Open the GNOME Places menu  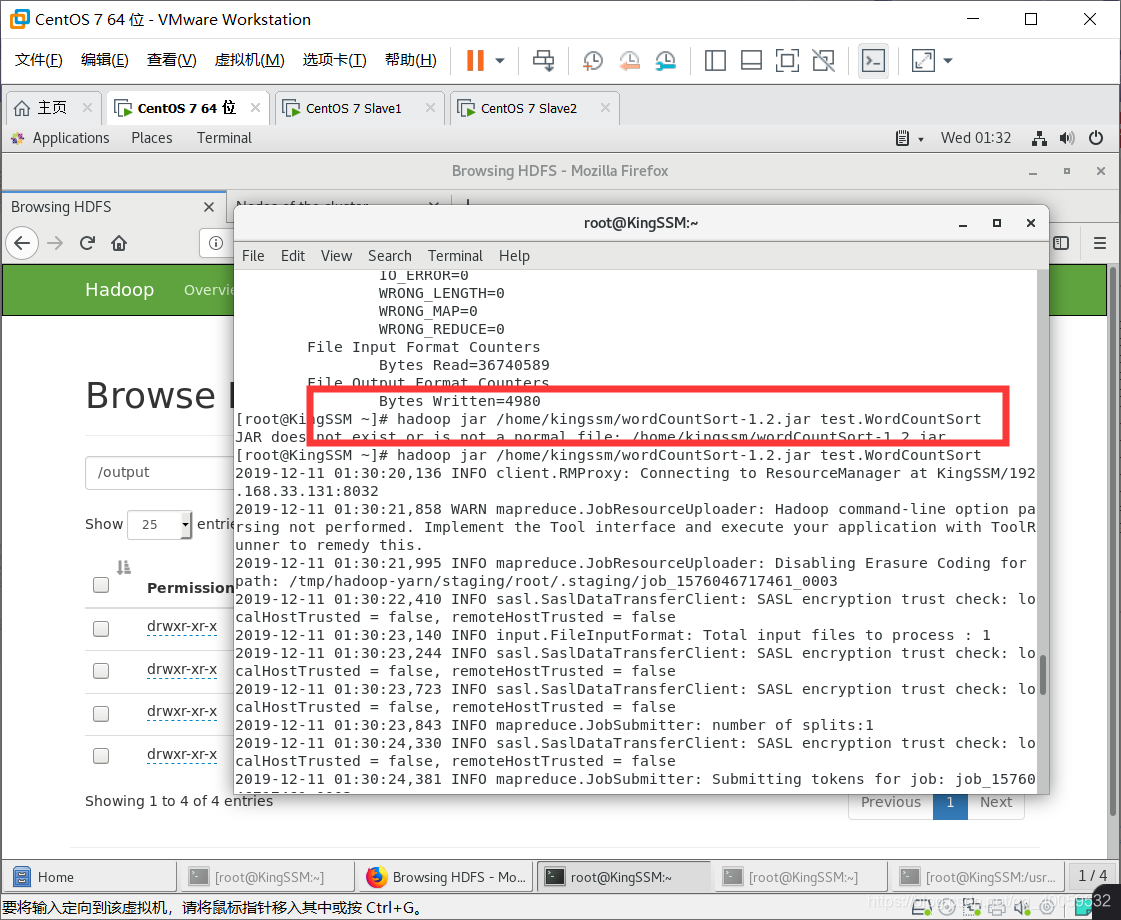coord(152,138)
